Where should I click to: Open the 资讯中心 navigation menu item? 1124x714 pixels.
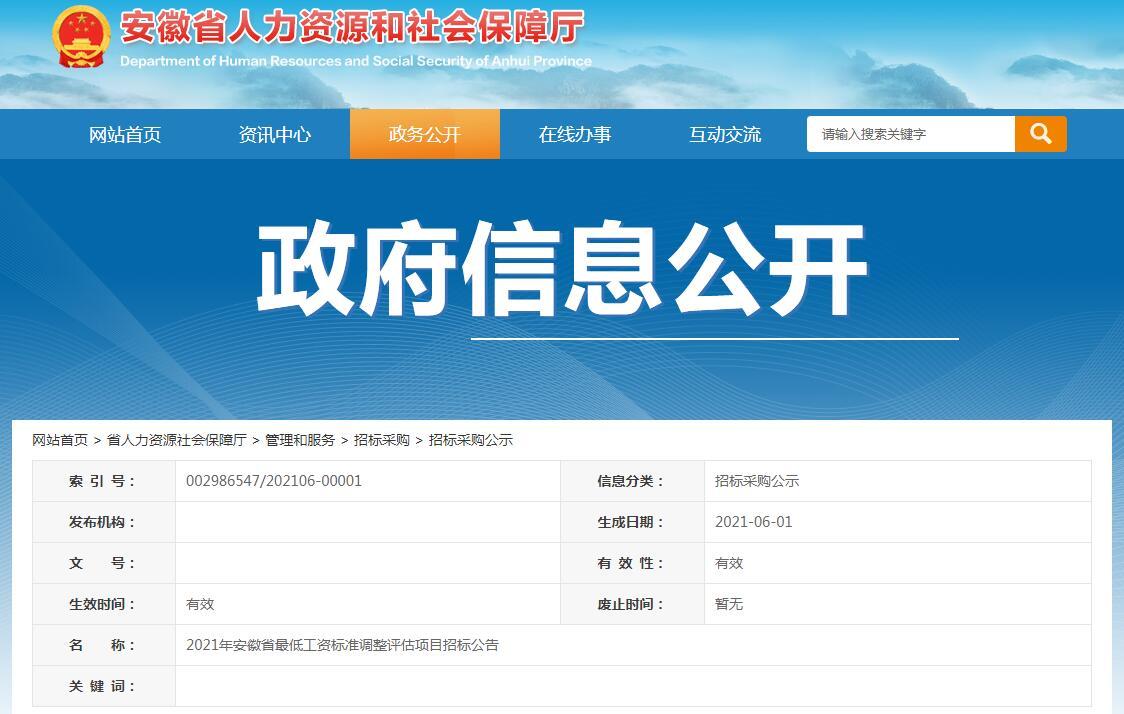click(x=275, y=133)
